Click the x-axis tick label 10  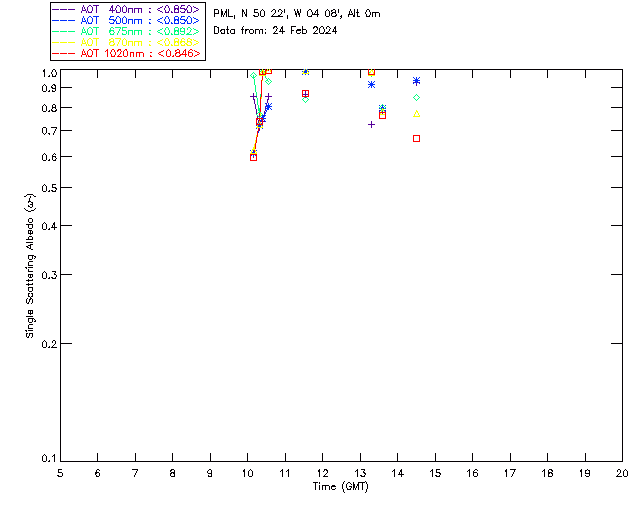click(x=247, y=473)
